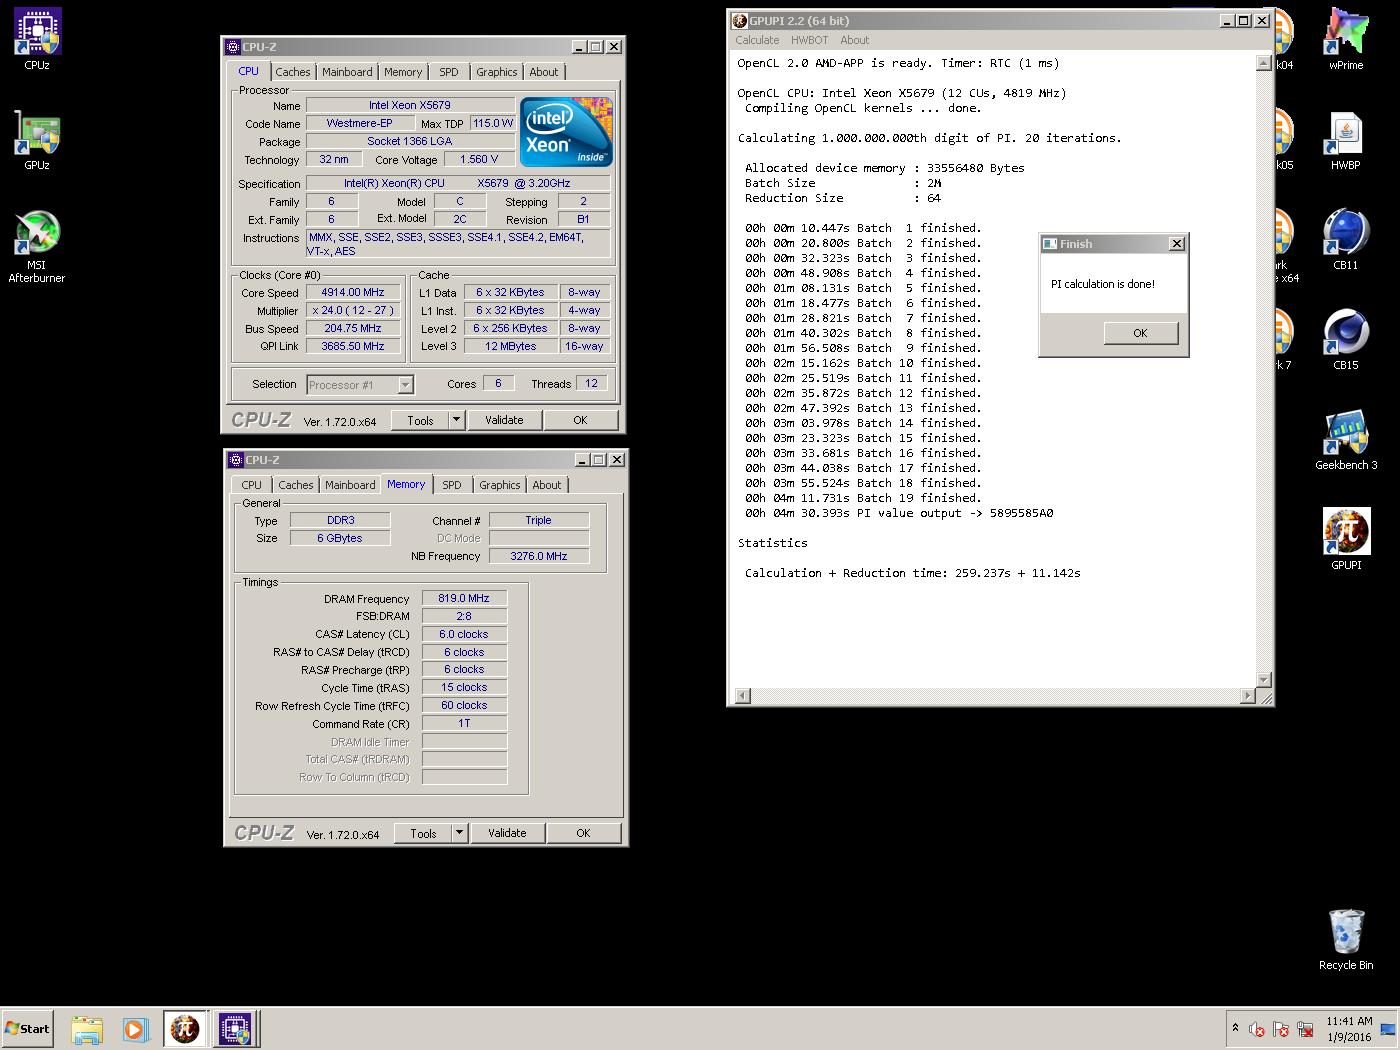Viewport: 1400px width, 1050px height.
Task: Open the GPUPI desktop shortcut
Action: pyautogui.click(x=1345, y=540)
